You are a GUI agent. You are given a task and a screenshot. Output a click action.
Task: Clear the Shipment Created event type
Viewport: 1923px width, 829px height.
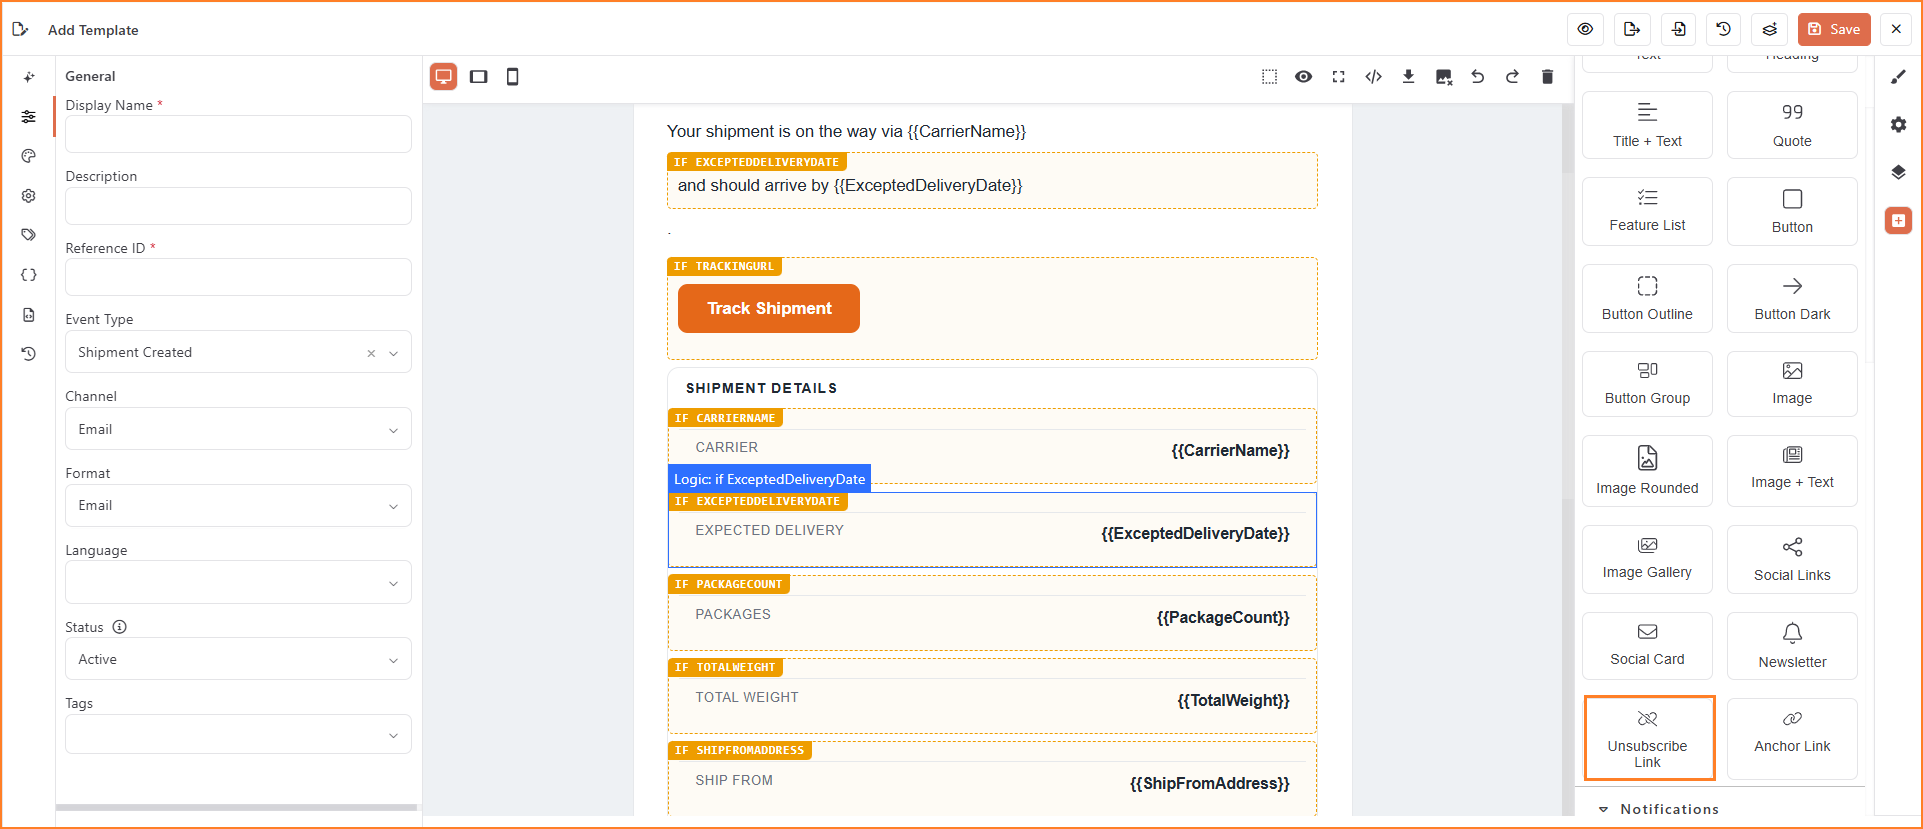point(371,353)
